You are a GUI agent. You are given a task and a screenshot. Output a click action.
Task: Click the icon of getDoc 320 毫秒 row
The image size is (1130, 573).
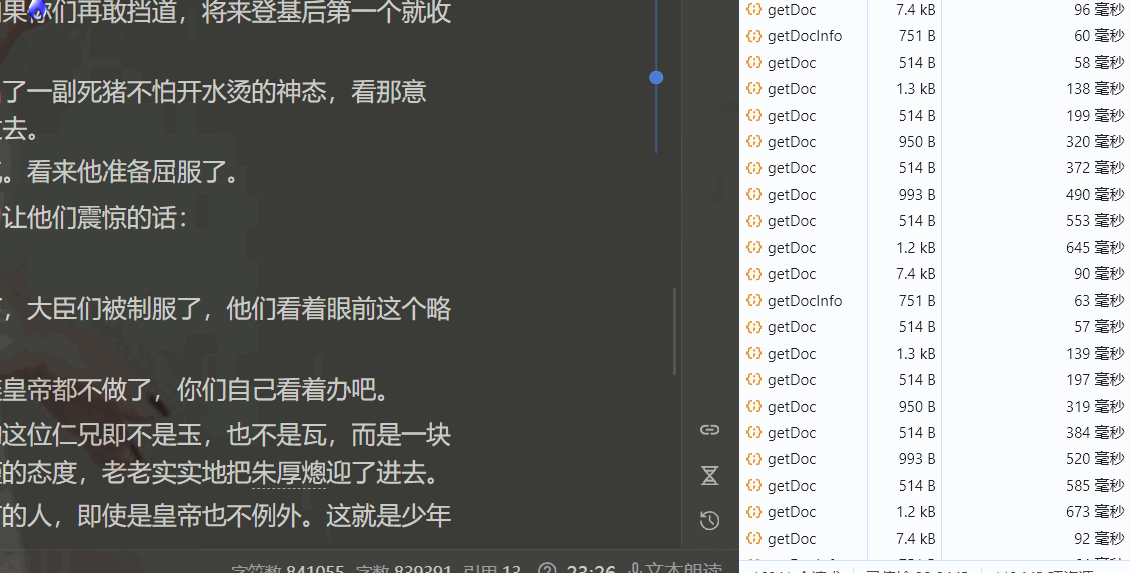(754, 141)
